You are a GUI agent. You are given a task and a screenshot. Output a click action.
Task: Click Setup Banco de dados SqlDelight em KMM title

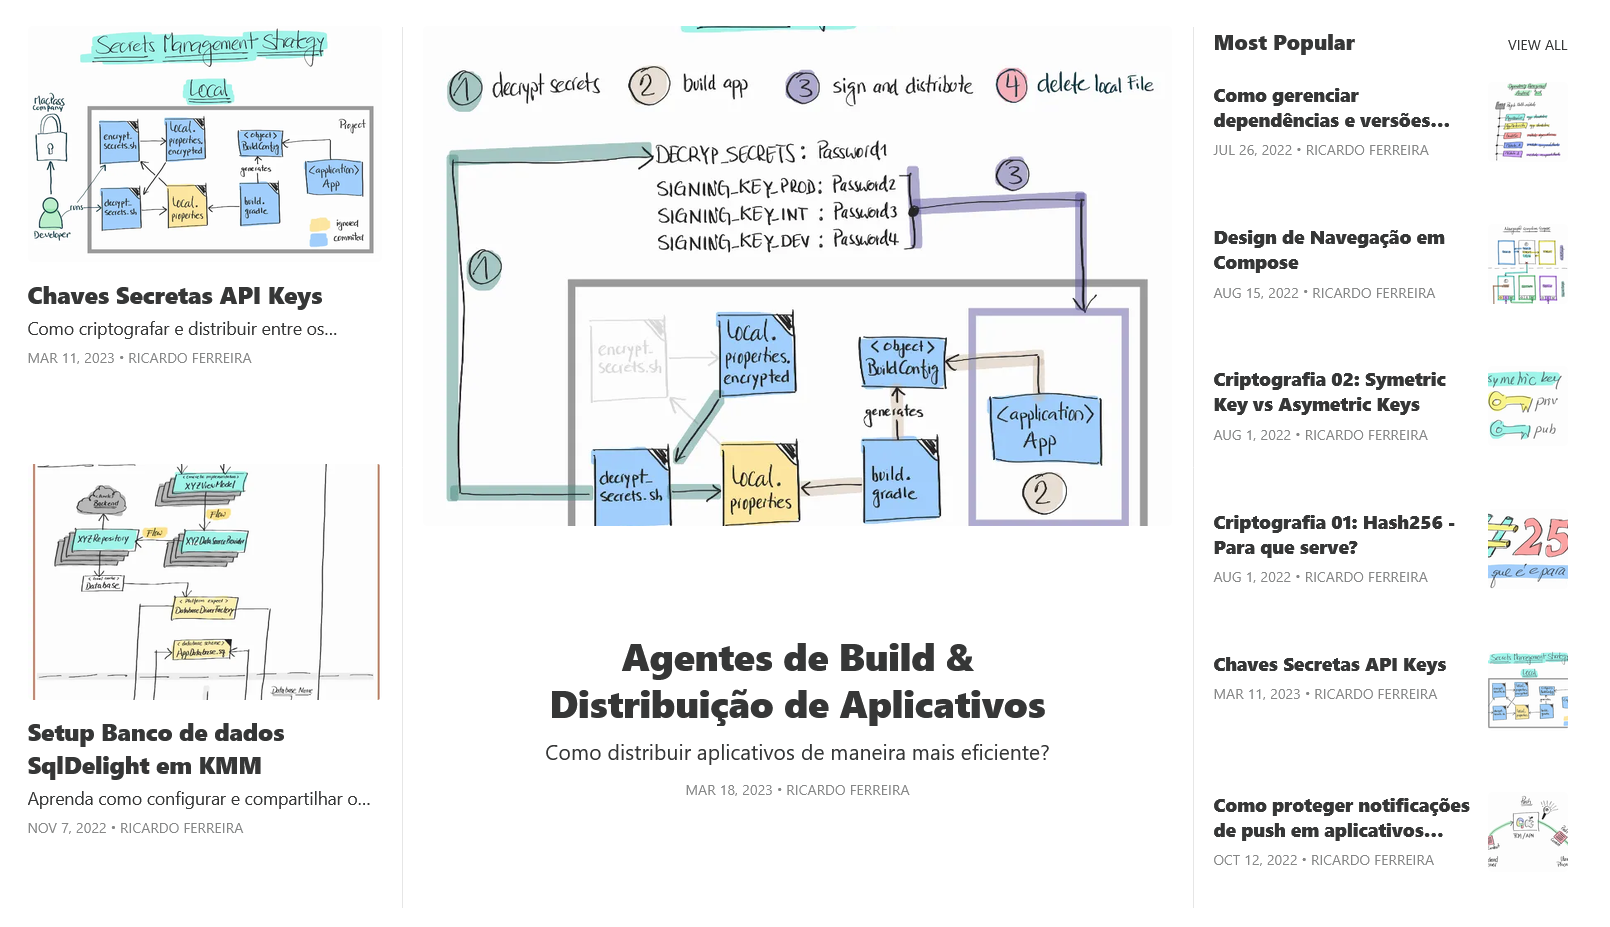point(156,749)
